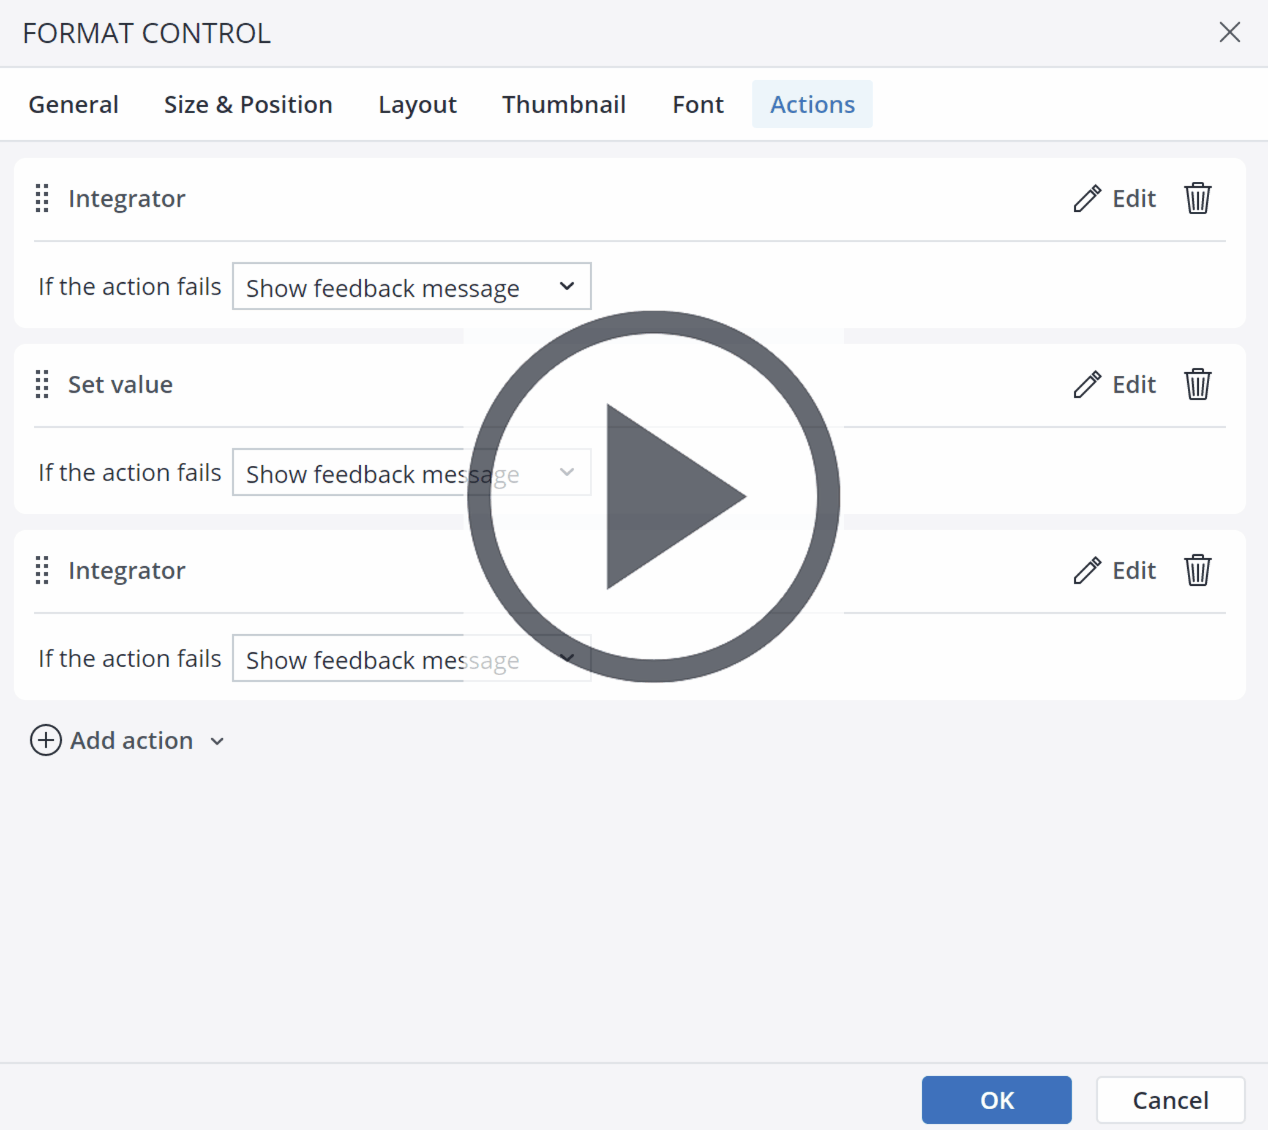Select the Font tab
The height and width of the screenshot is (1130, 1268).
697,105
